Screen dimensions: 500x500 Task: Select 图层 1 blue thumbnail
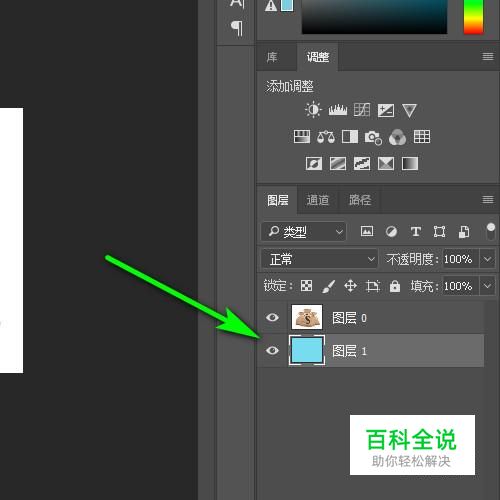[307, 350]
